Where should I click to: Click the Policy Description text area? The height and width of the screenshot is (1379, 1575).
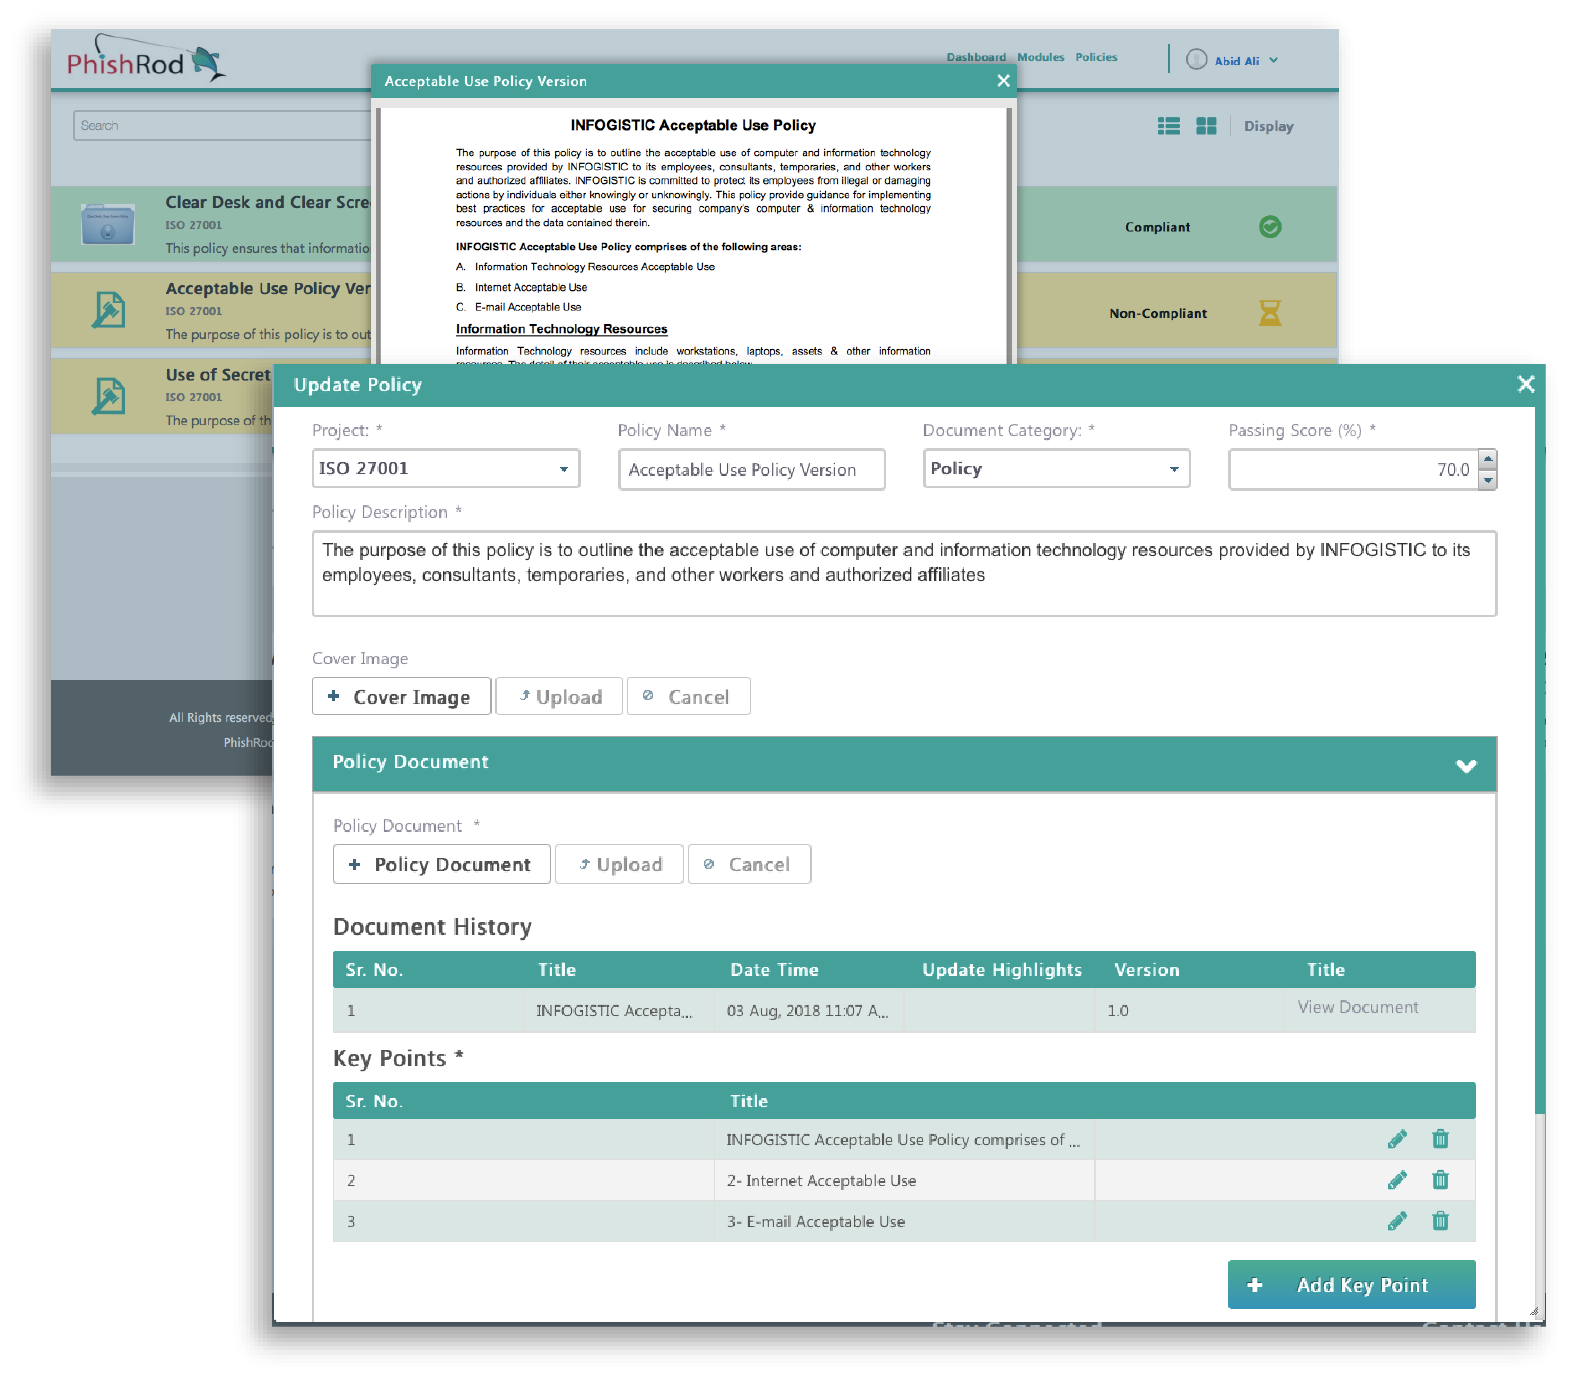point(904,573)
